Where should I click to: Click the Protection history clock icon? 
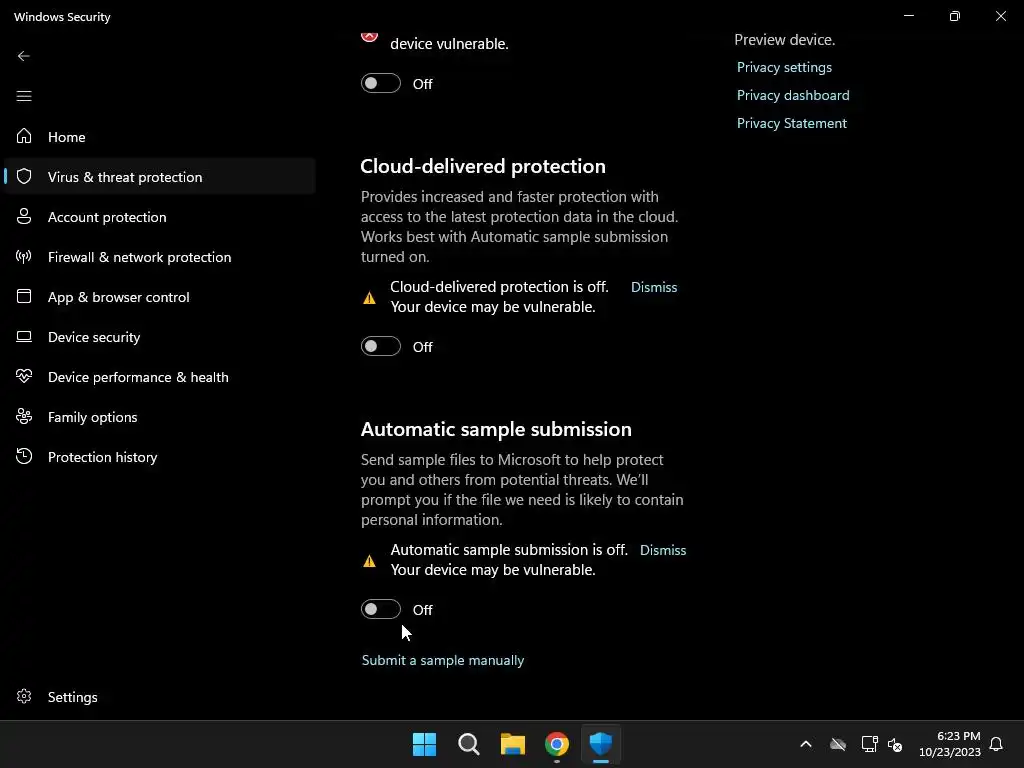point(24,456)
